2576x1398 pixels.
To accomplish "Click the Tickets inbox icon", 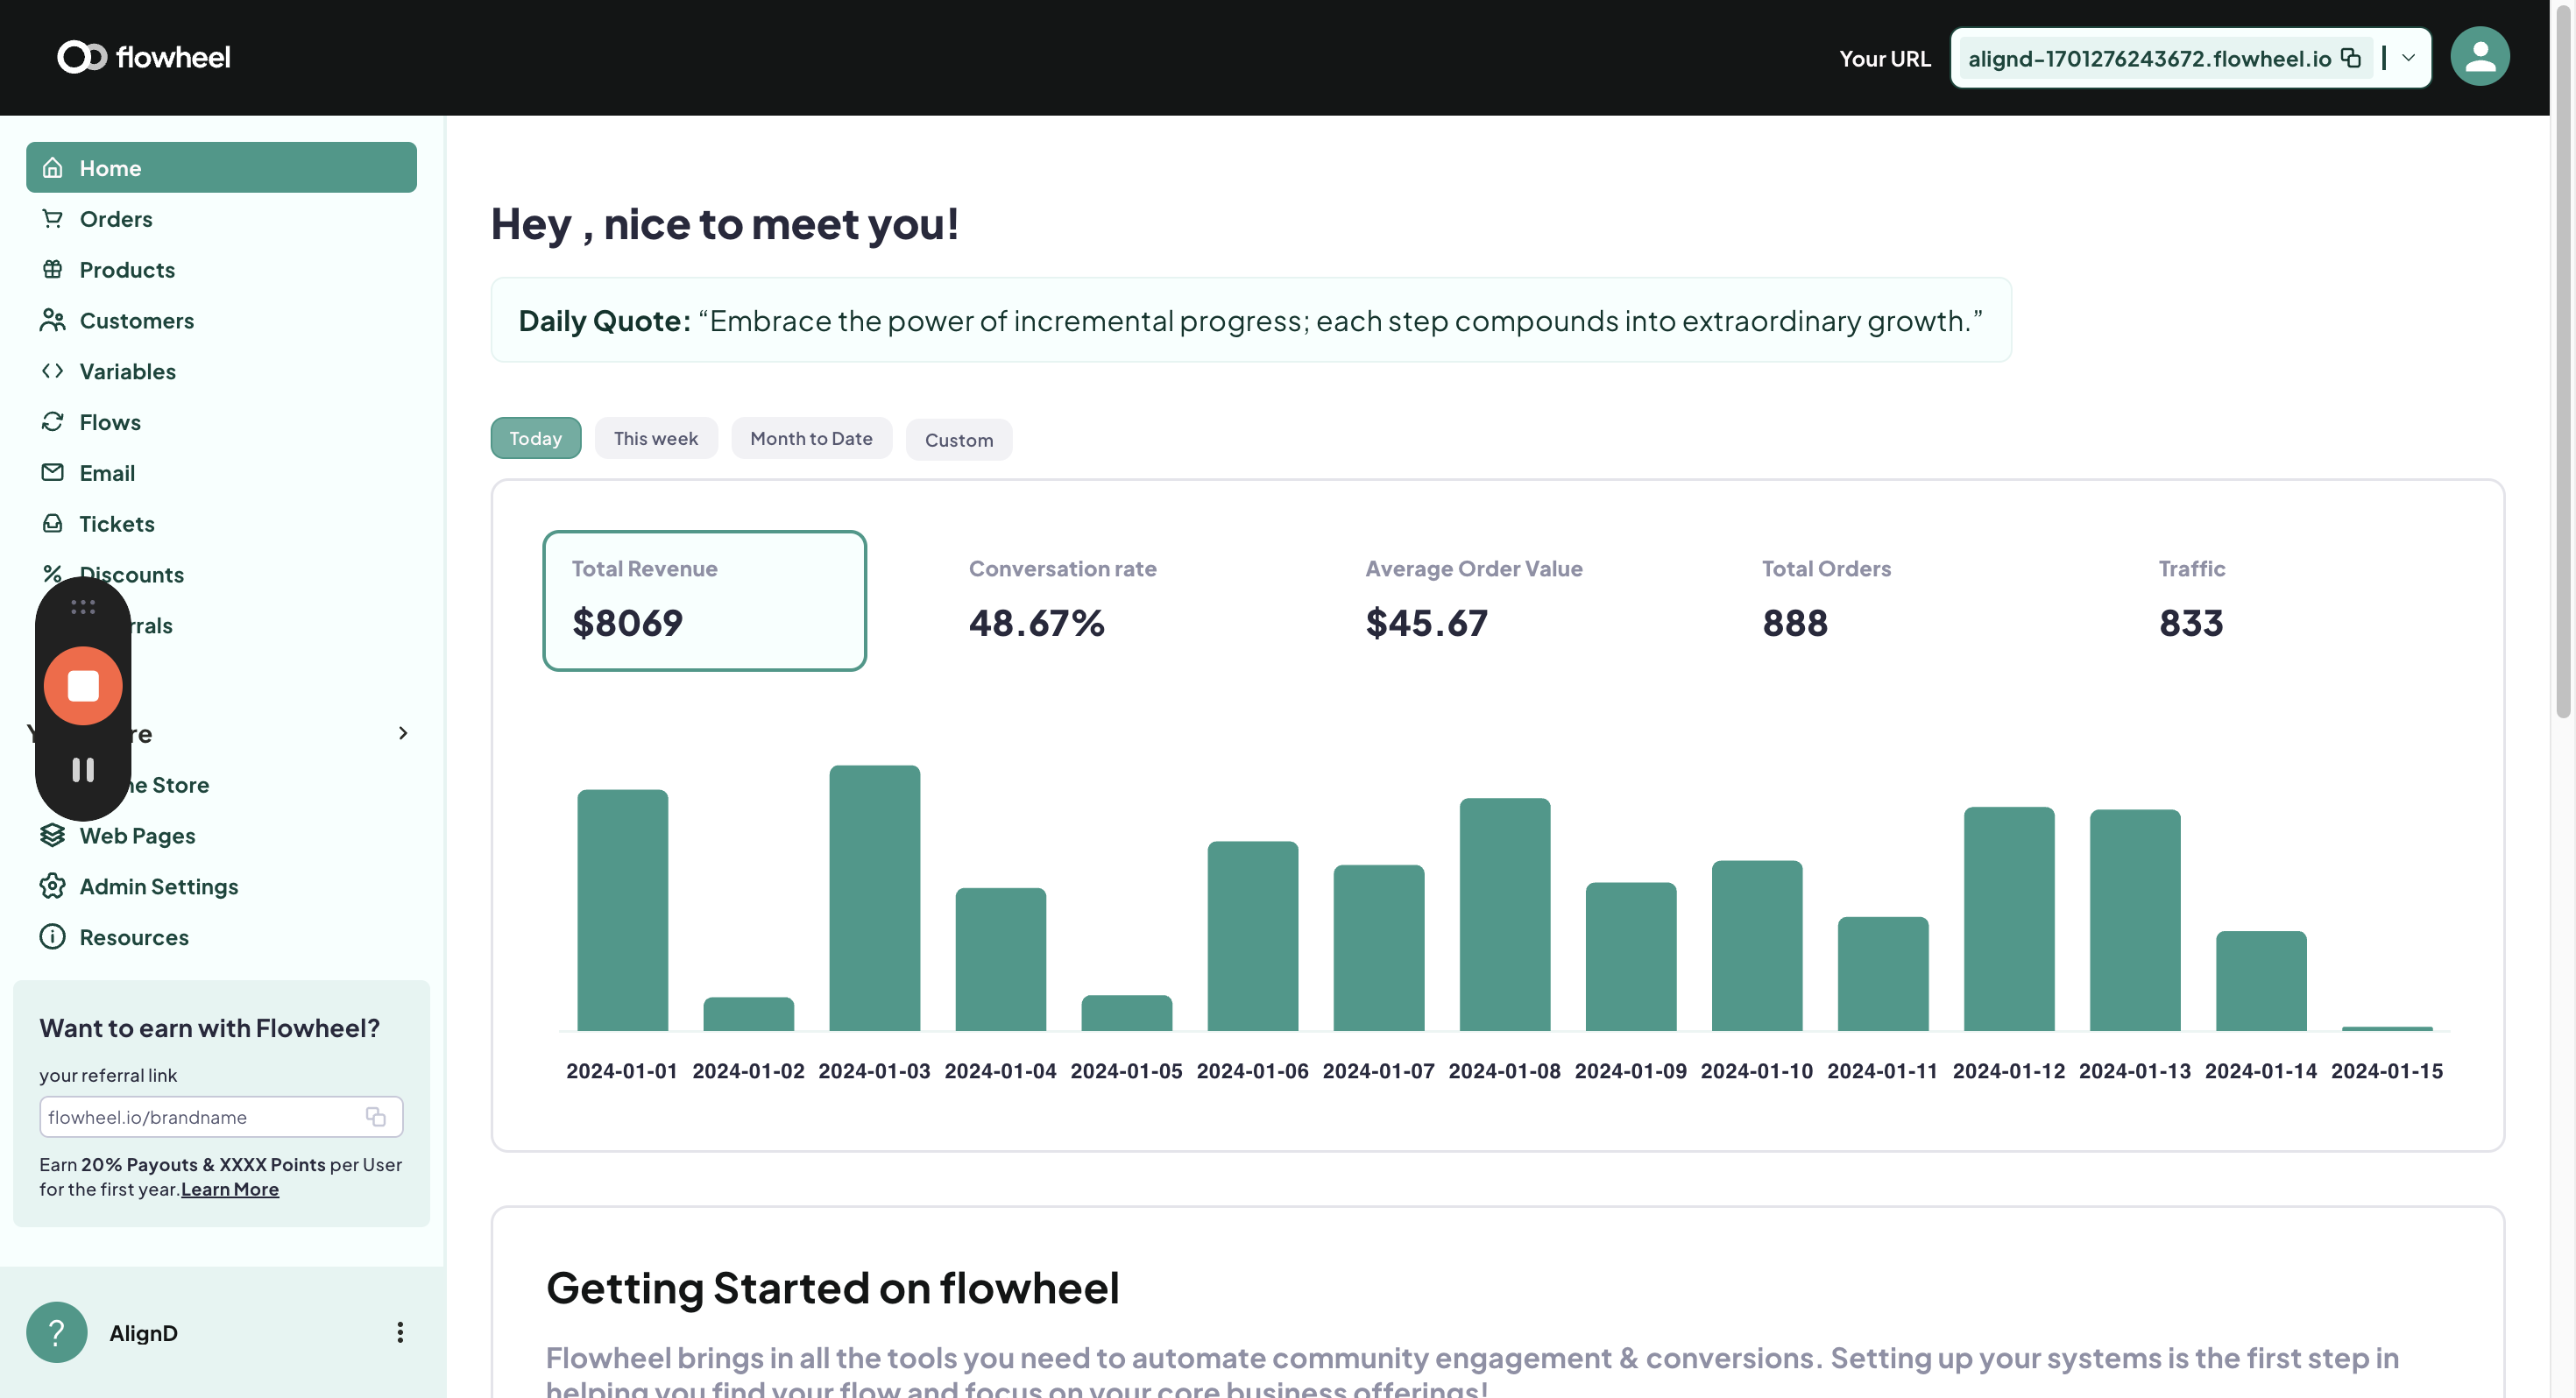I will (53, 523).
